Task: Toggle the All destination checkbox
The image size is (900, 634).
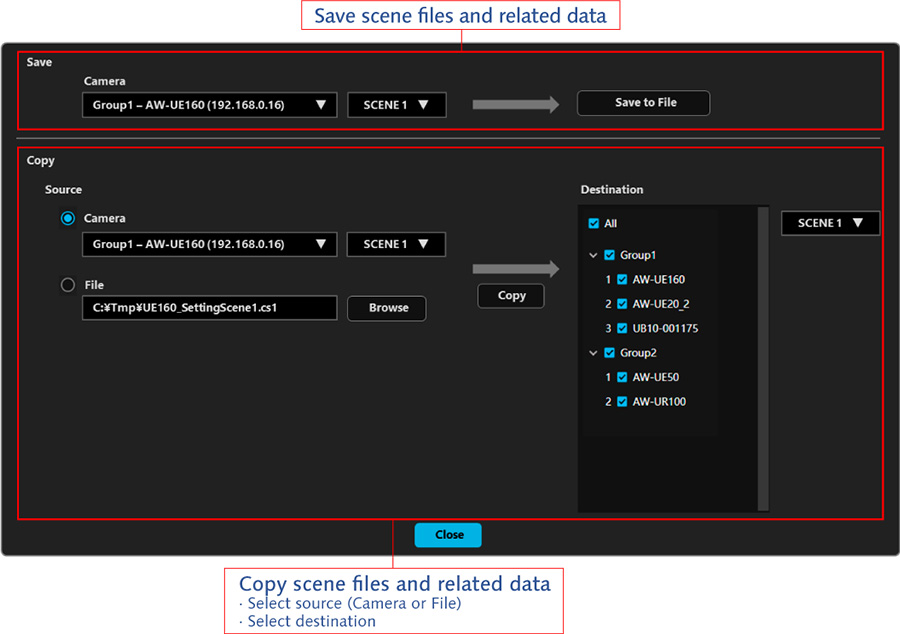Action: [594, 223]
